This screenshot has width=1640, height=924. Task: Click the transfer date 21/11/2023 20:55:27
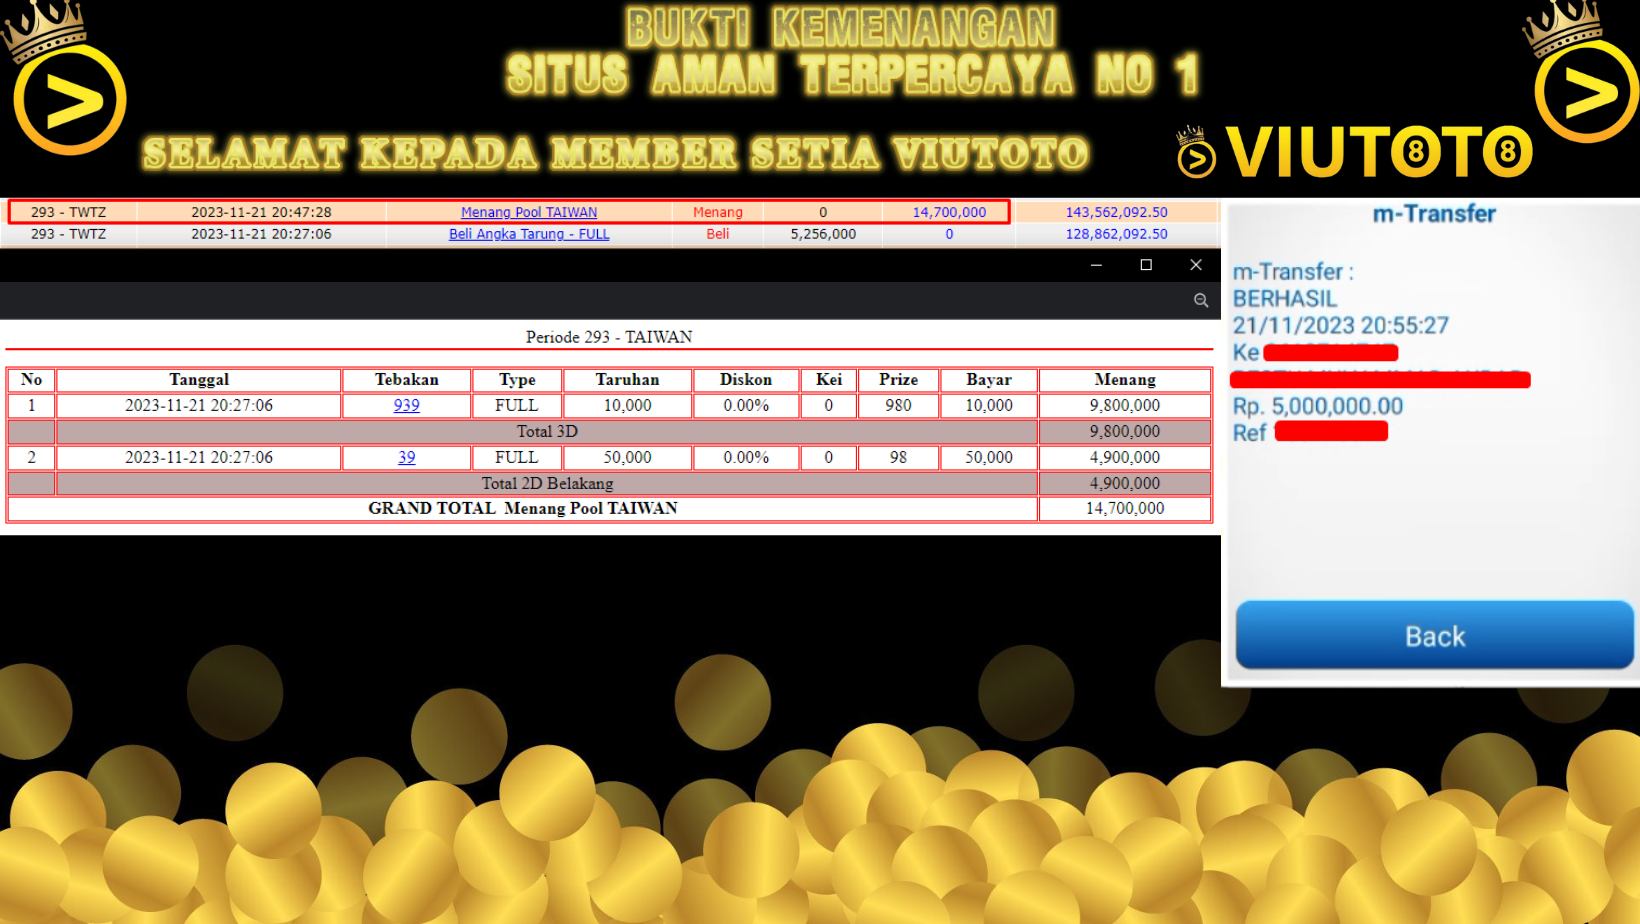[1340, 325]
